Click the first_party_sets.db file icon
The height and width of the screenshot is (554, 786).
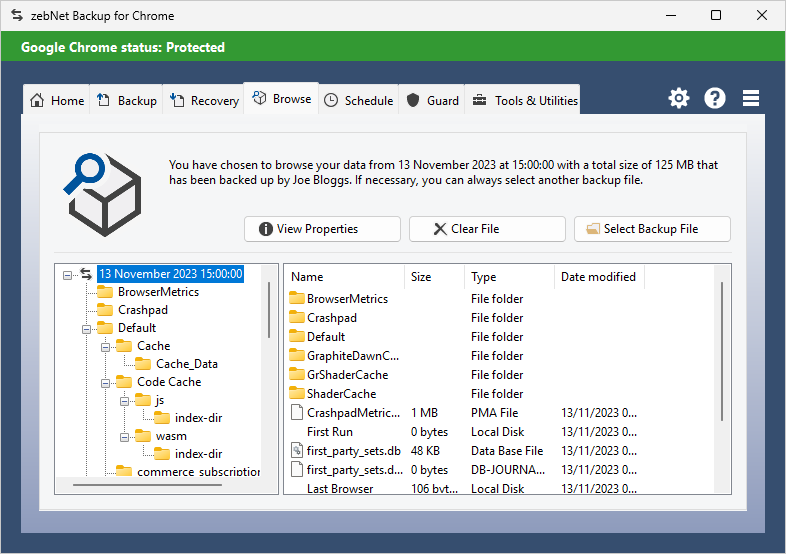point(297,451)
